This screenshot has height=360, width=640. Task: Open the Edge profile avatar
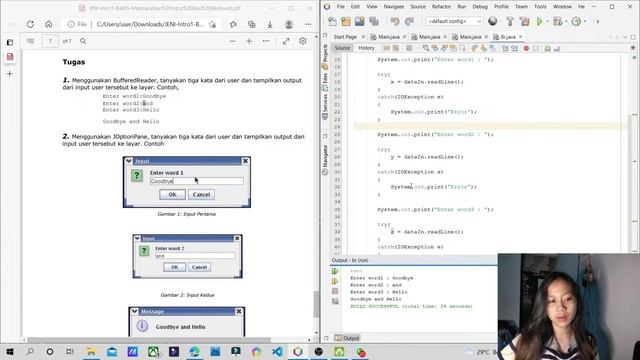(x=289, y=24)
